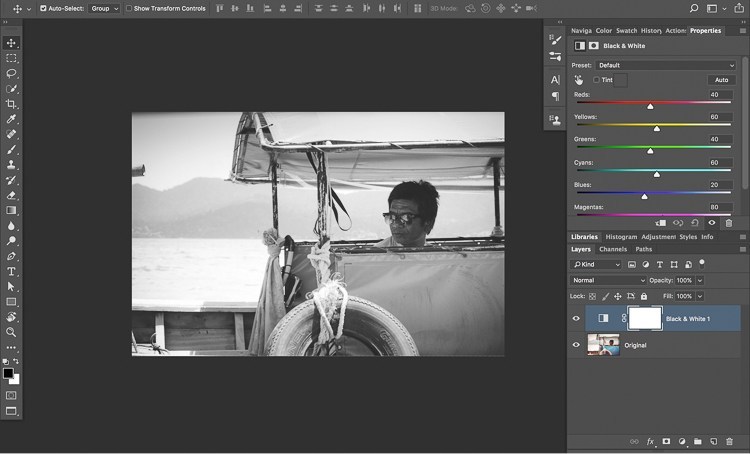The height and width of the screenshot is (454, 750).
Task: Enable the Tint checkbox
Action: coord(596,80)
